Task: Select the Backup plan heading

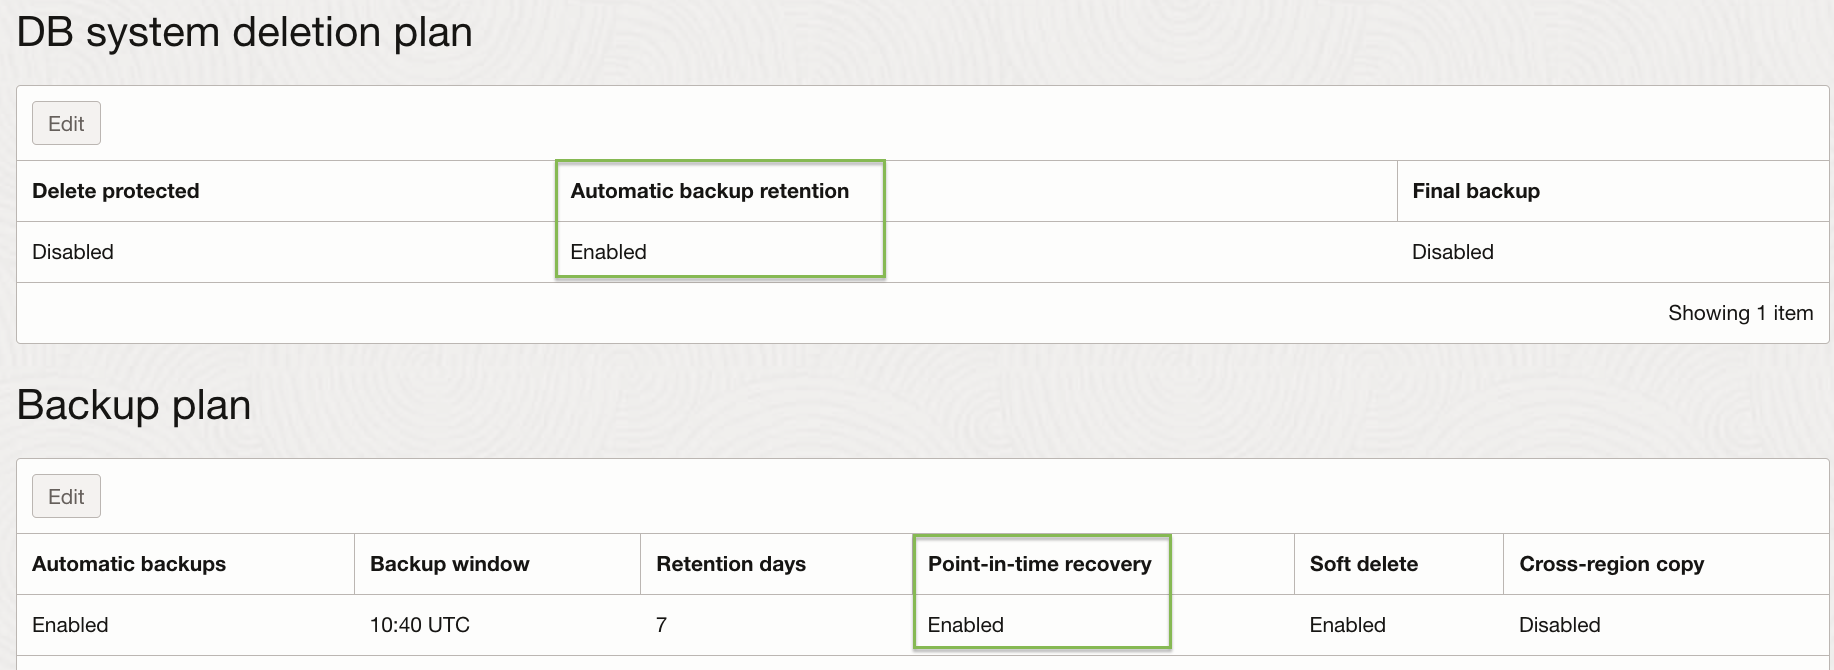Action: click(134, 406)
